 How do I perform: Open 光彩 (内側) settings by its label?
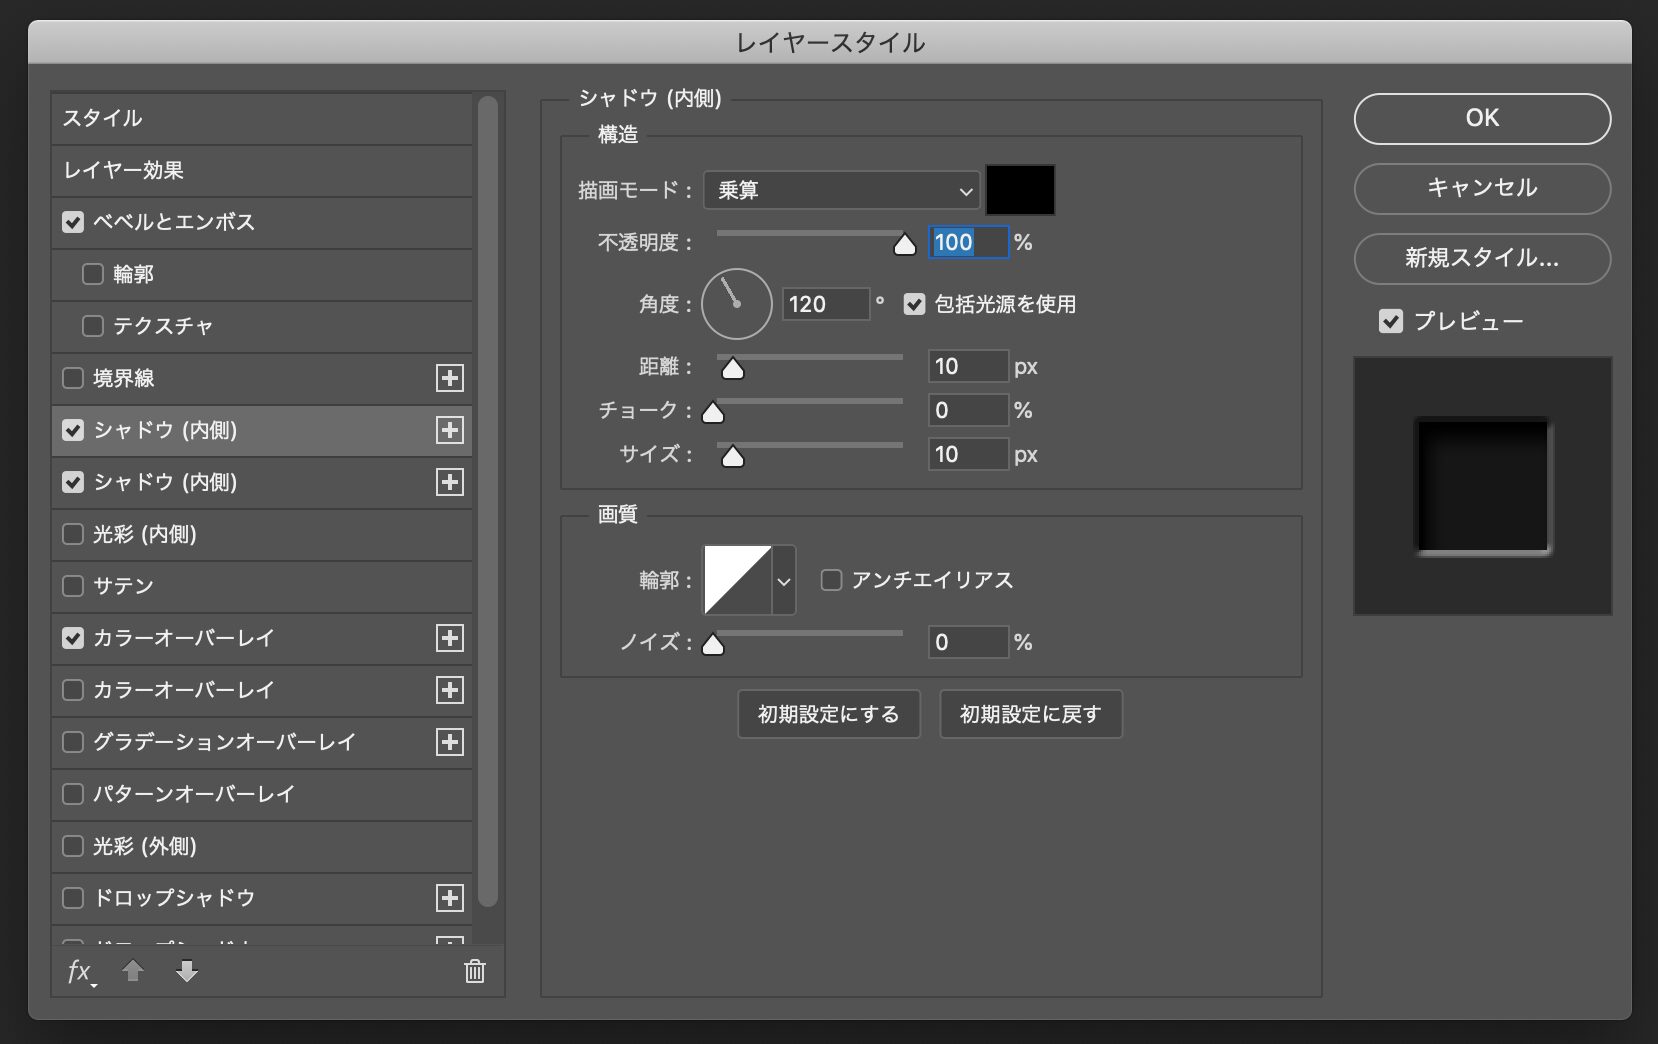pyautogui.click(x=145, y=534)
